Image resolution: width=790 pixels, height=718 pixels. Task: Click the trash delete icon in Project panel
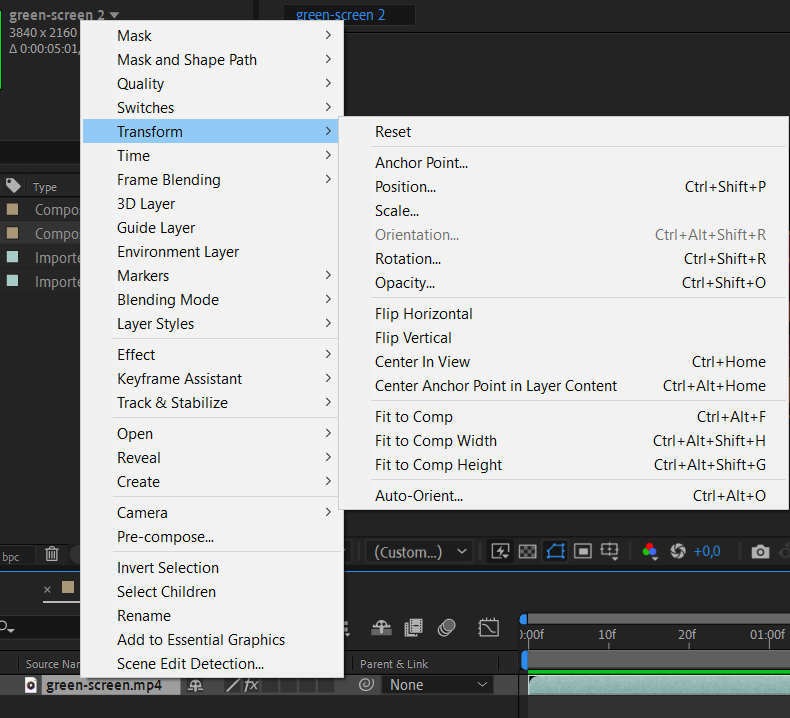[52, 554]
